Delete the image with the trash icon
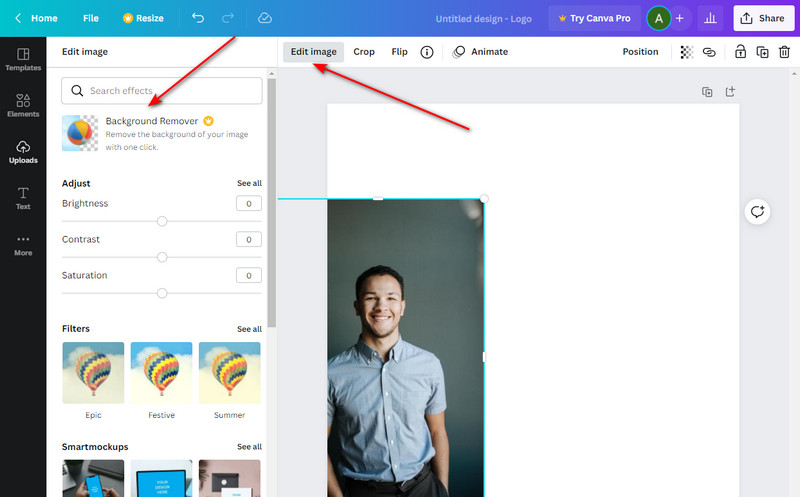800x497 pixels. [x=784, y=52]
